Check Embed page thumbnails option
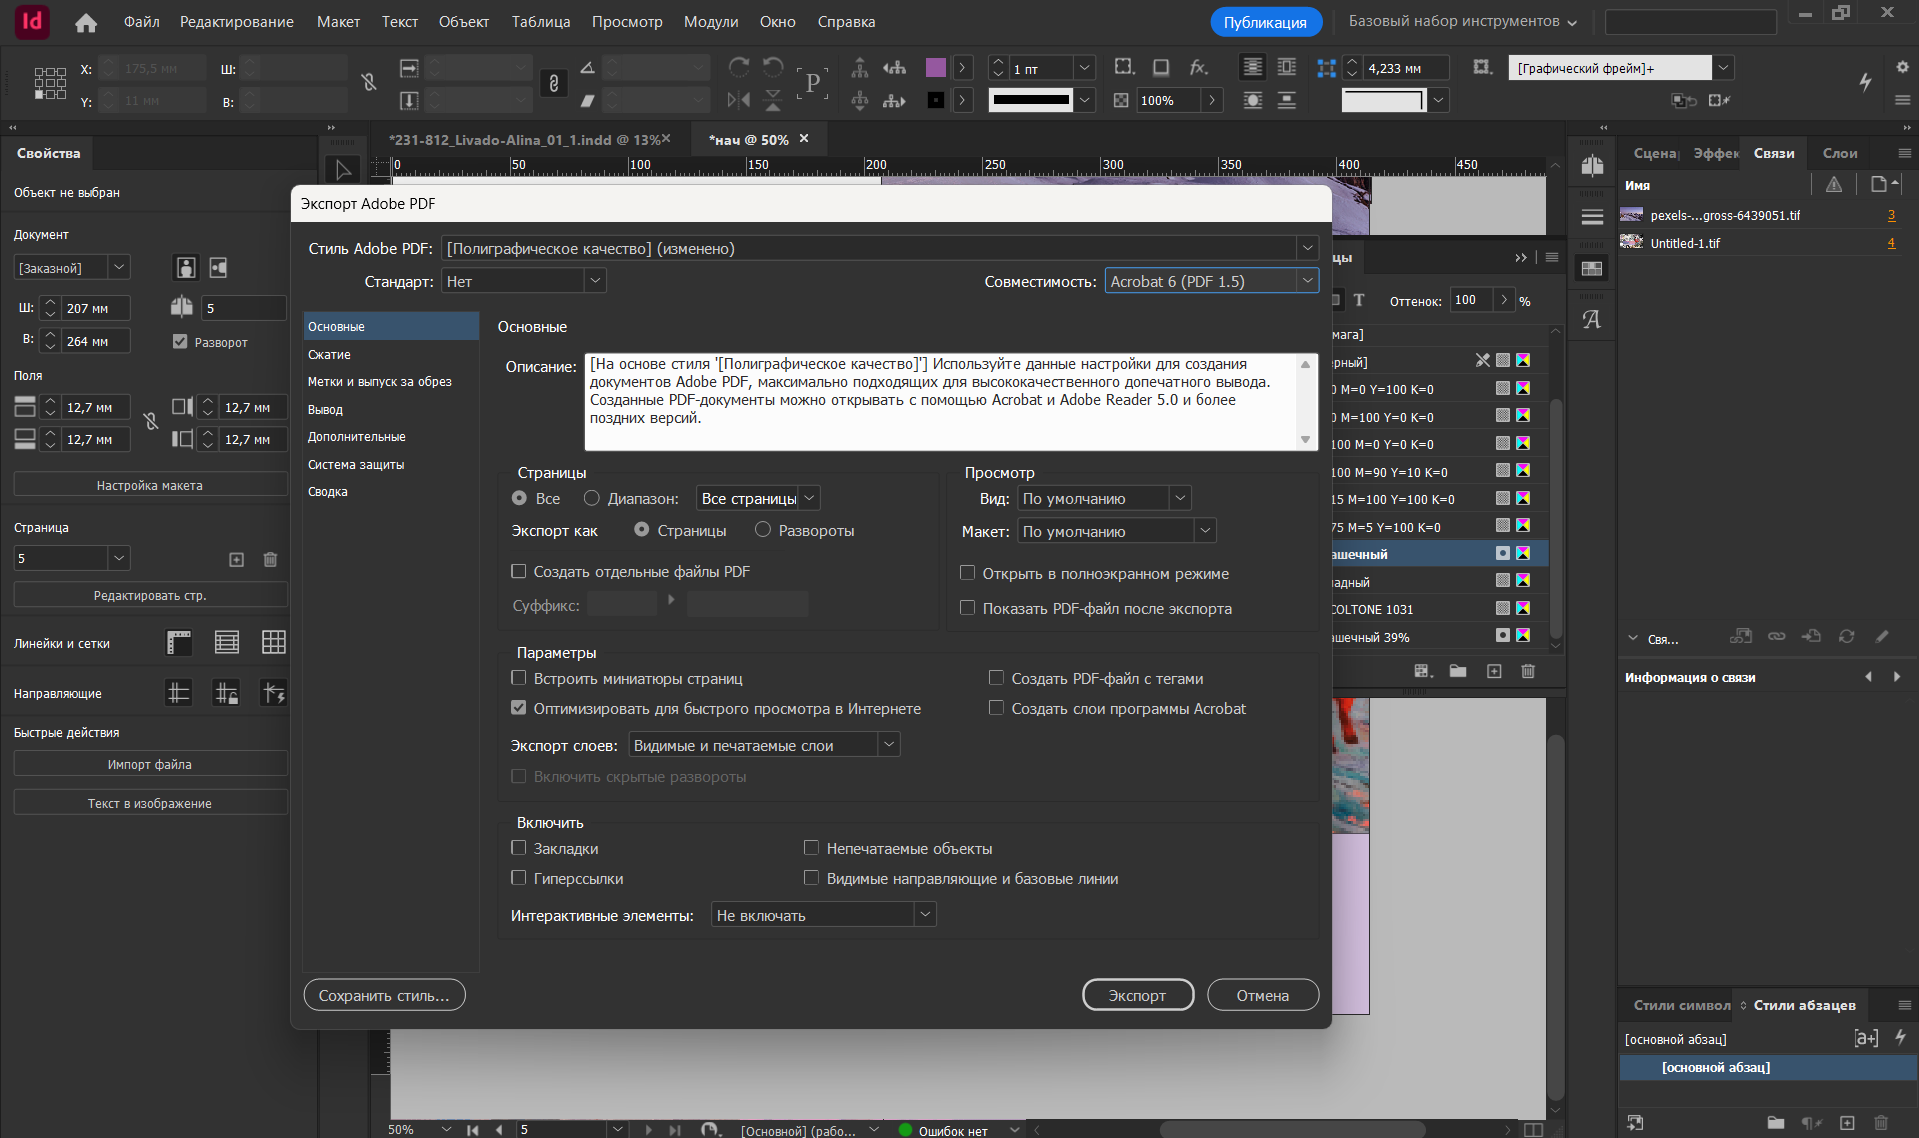Viewport: 1919px width, 1138px height. (x=519, y=678)
